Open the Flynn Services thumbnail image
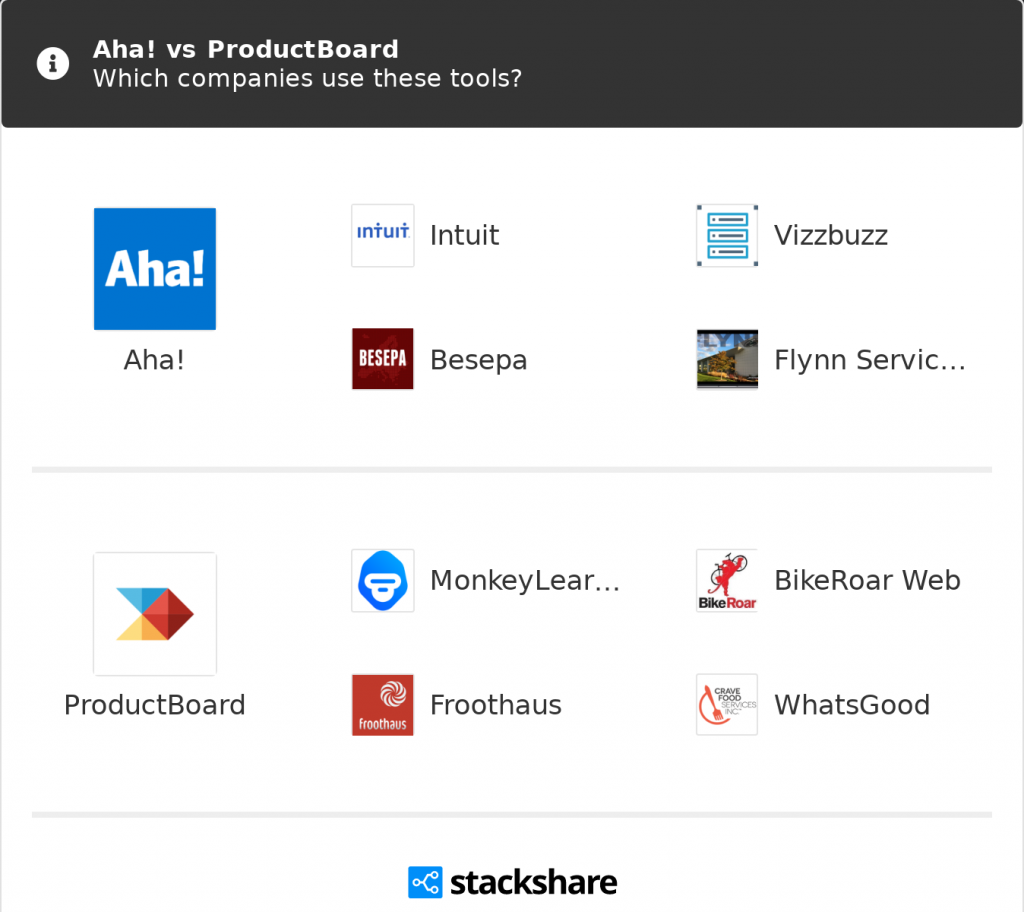This screenshot has width=1024, height=912. tap(727, 359)
